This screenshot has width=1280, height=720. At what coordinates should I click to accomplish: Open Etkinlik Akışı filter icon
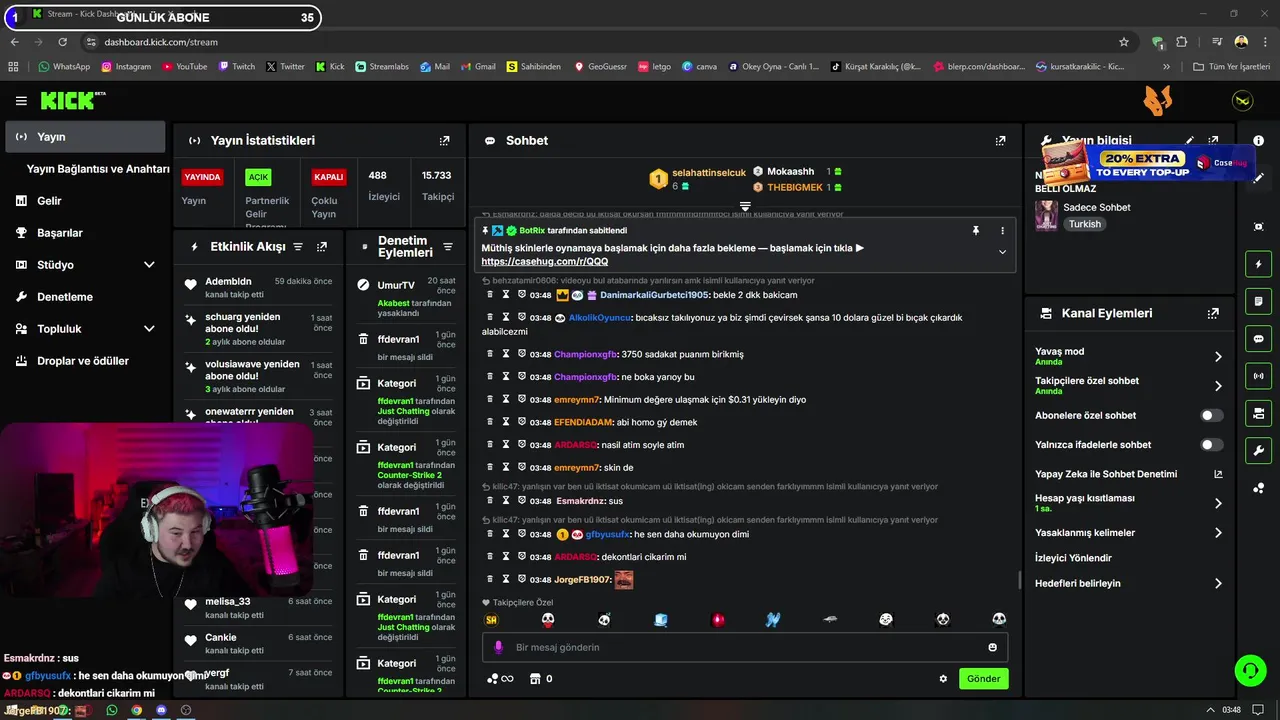[x=298, y=247]
